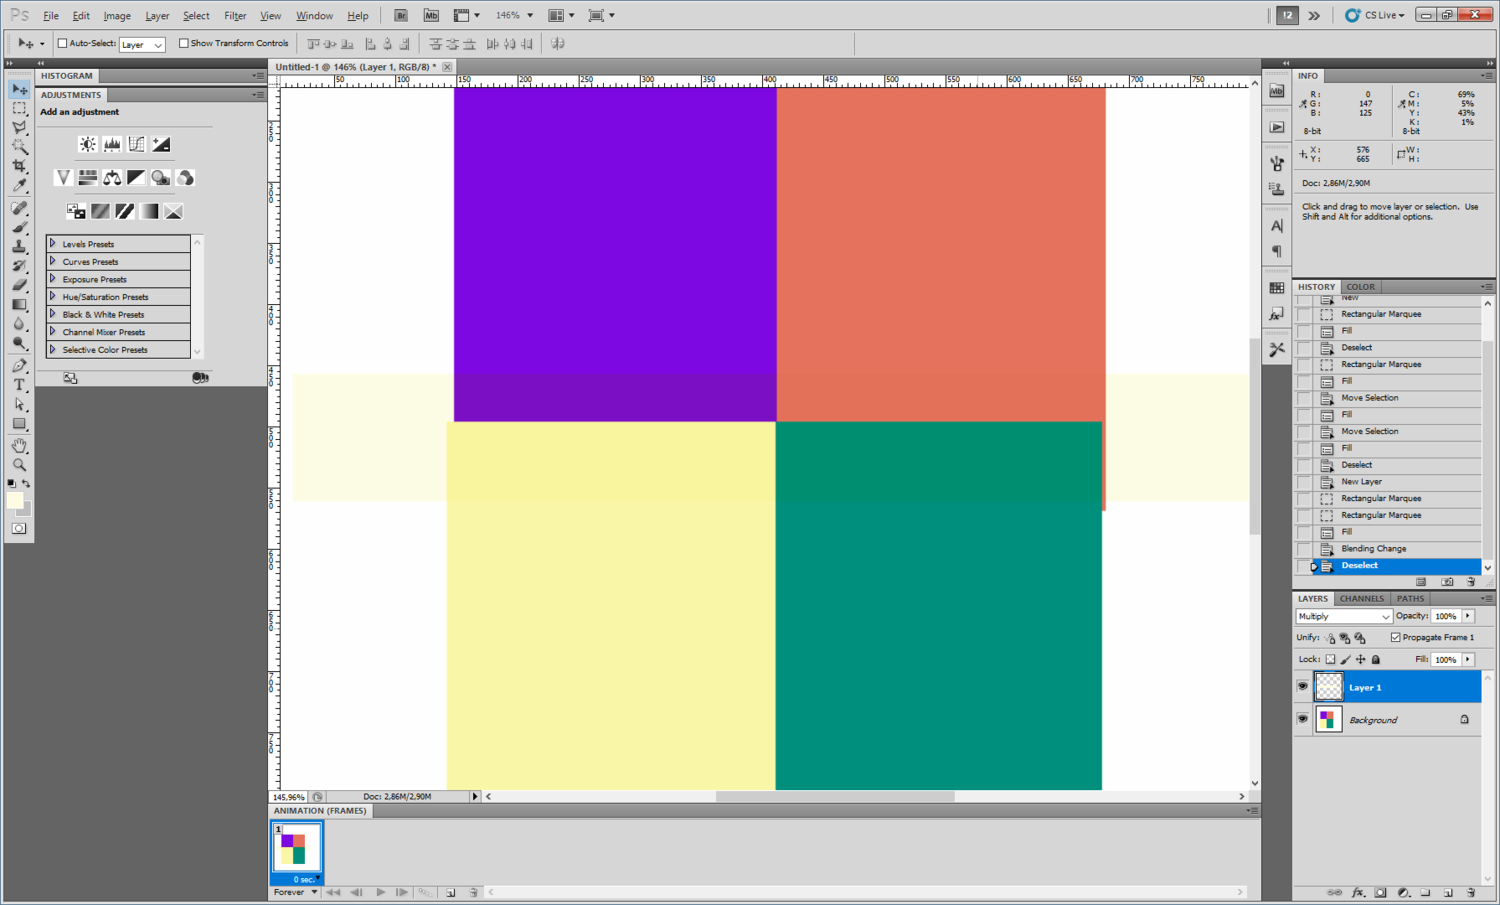Screen dimensions: 1500x905
Task: Switch to the Color tab
Action: (x=1360, y=286)
